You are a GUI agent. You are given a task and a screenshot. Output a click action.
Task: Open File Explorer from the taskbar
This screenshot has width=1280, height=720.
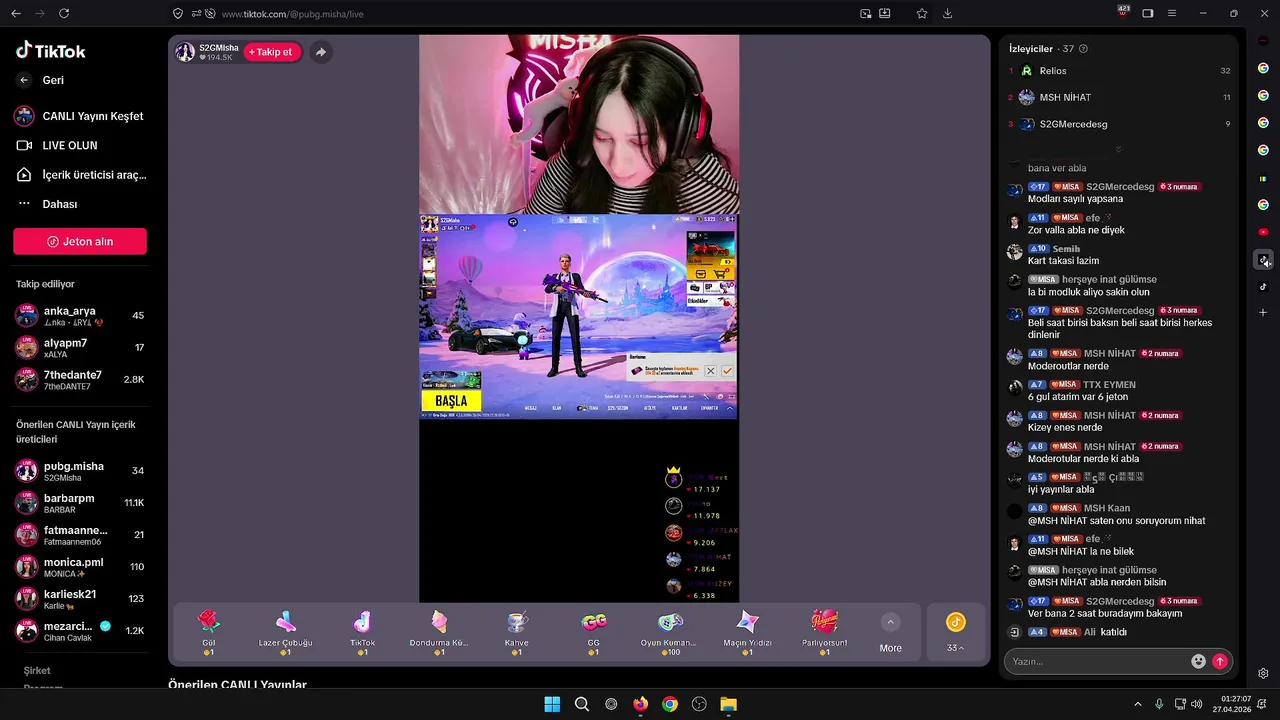[729, 704]
